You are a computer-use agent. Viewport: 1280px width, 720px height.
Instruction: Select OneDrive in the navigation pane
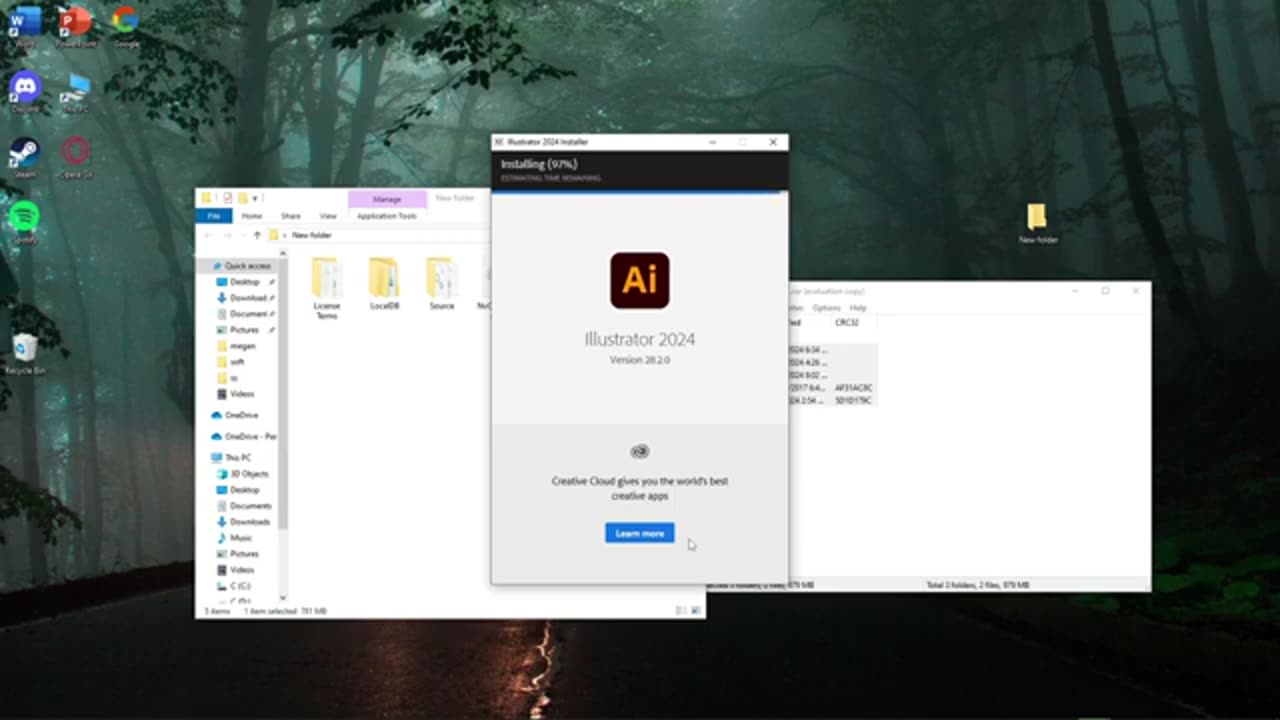point(236,415)
